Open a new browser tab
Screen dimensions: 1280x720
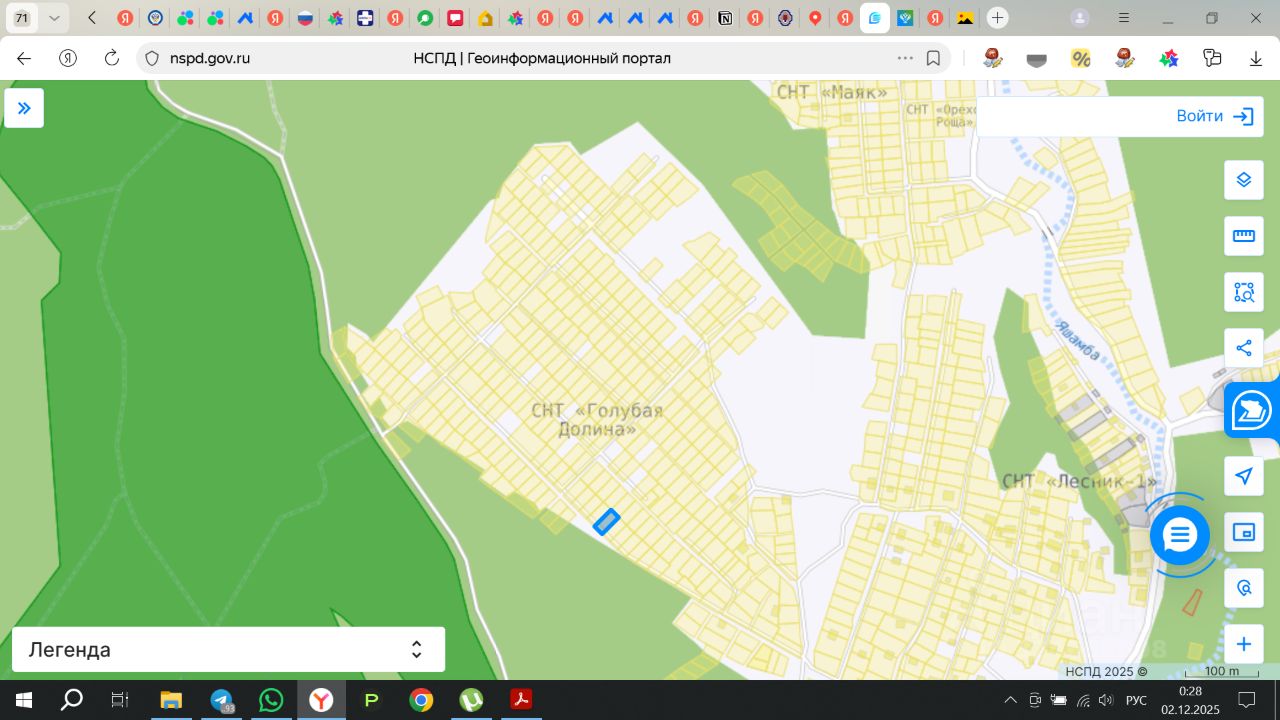(997, 18)
